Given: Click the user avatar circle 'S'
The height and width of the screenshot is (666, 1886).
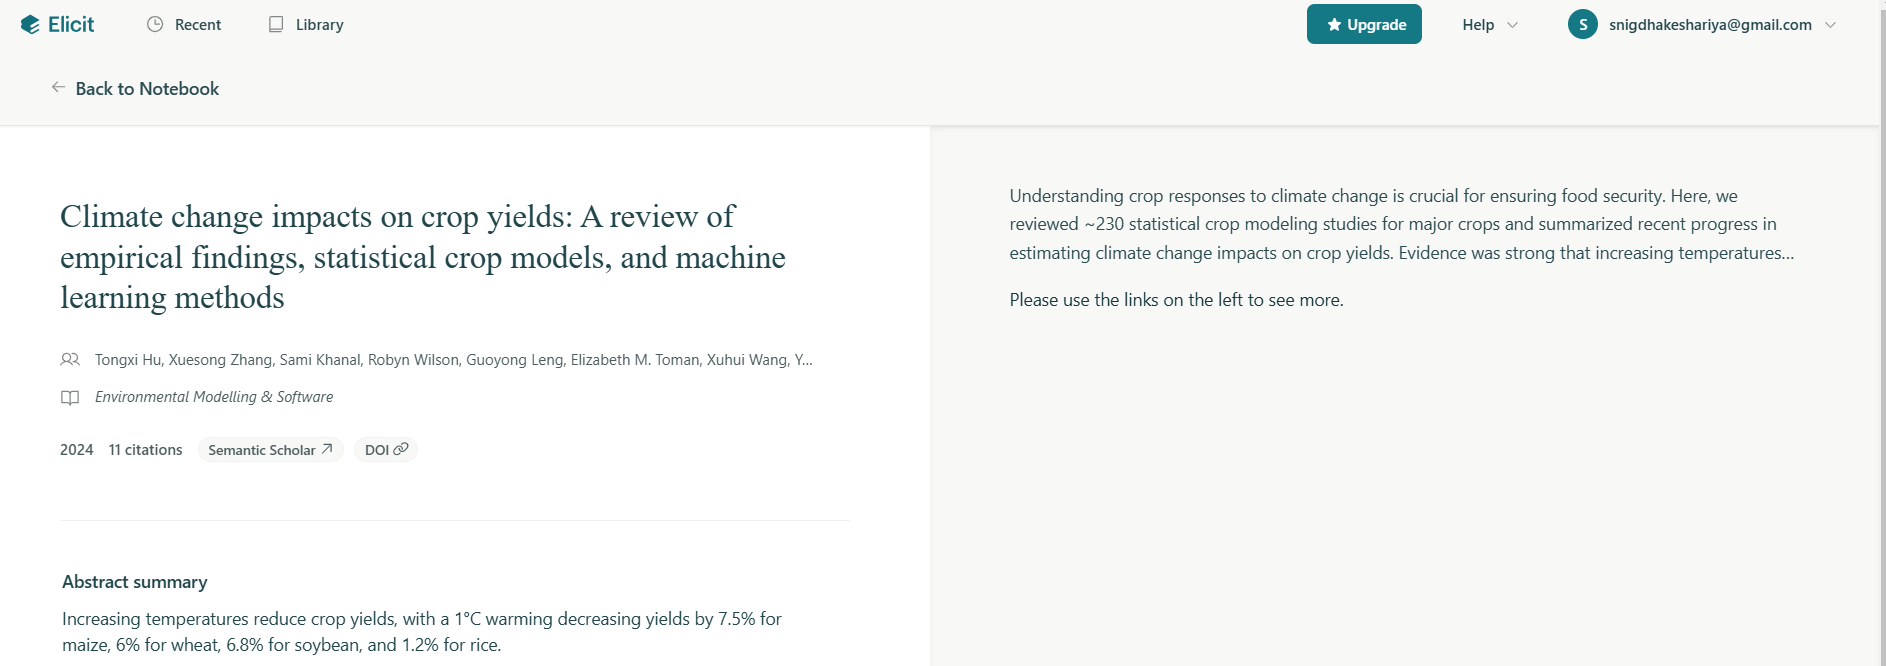Looking at the screenshot, I should click(1582, 25).
